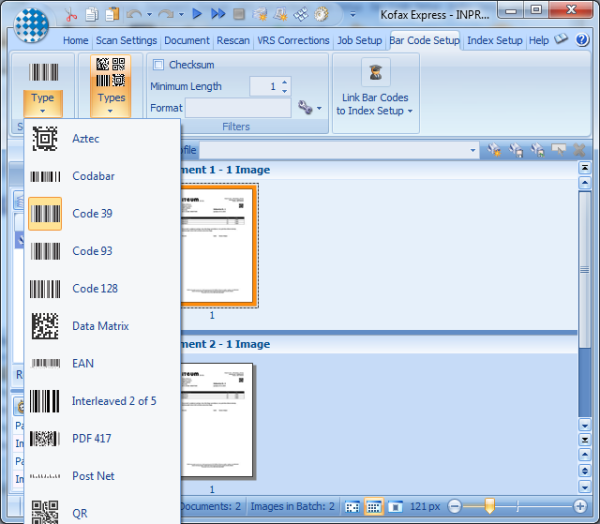Click the Copy icon in quick toolbar
Screen dimensions: 600x524
coord(91,15)
